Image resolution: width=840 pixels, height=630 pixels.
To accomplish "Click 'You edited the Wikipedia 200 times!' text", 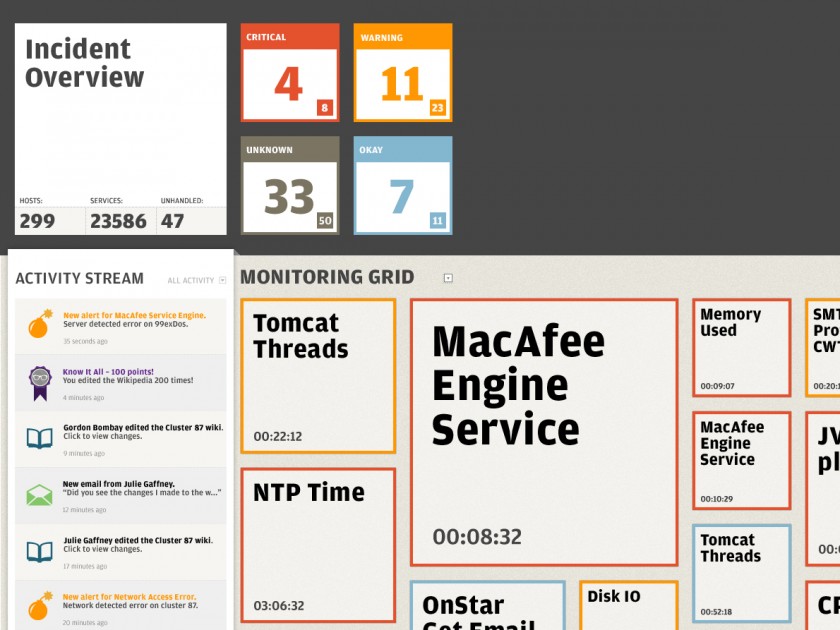I will (128, 380).
